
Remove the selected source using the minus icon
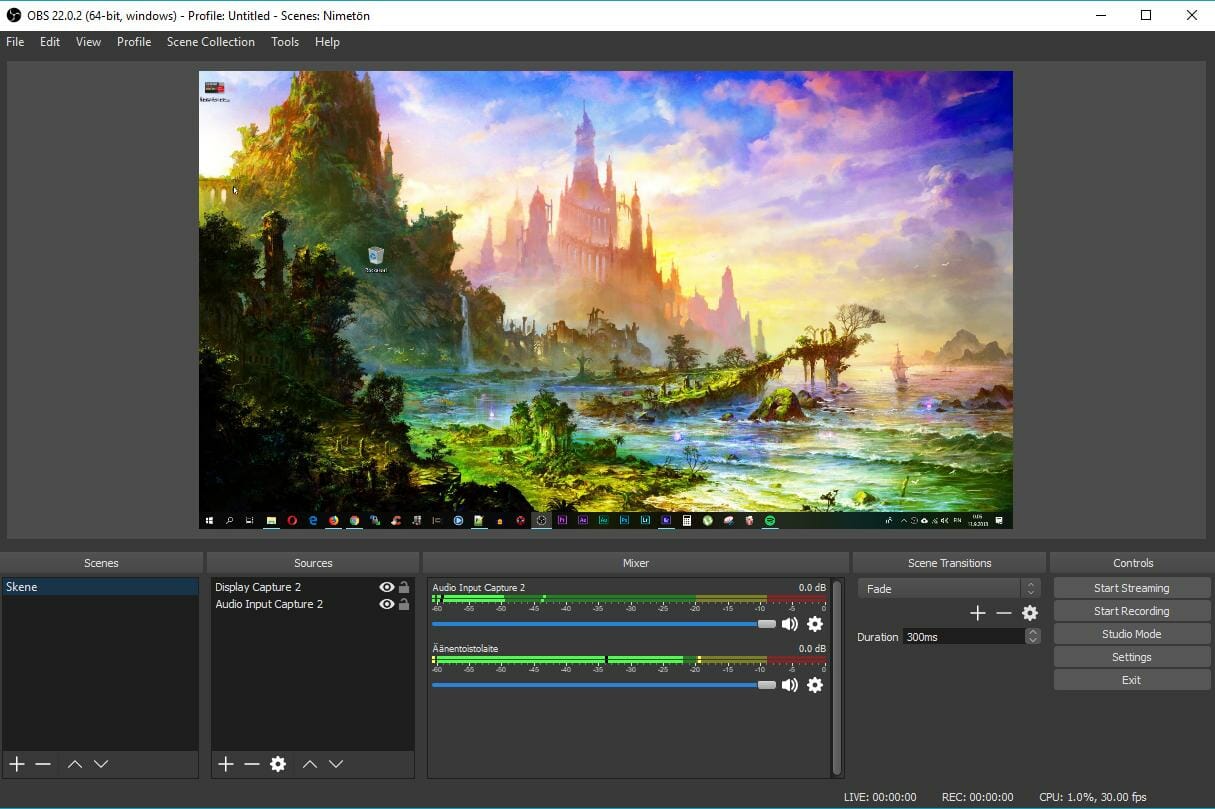[x=251, y=764]
